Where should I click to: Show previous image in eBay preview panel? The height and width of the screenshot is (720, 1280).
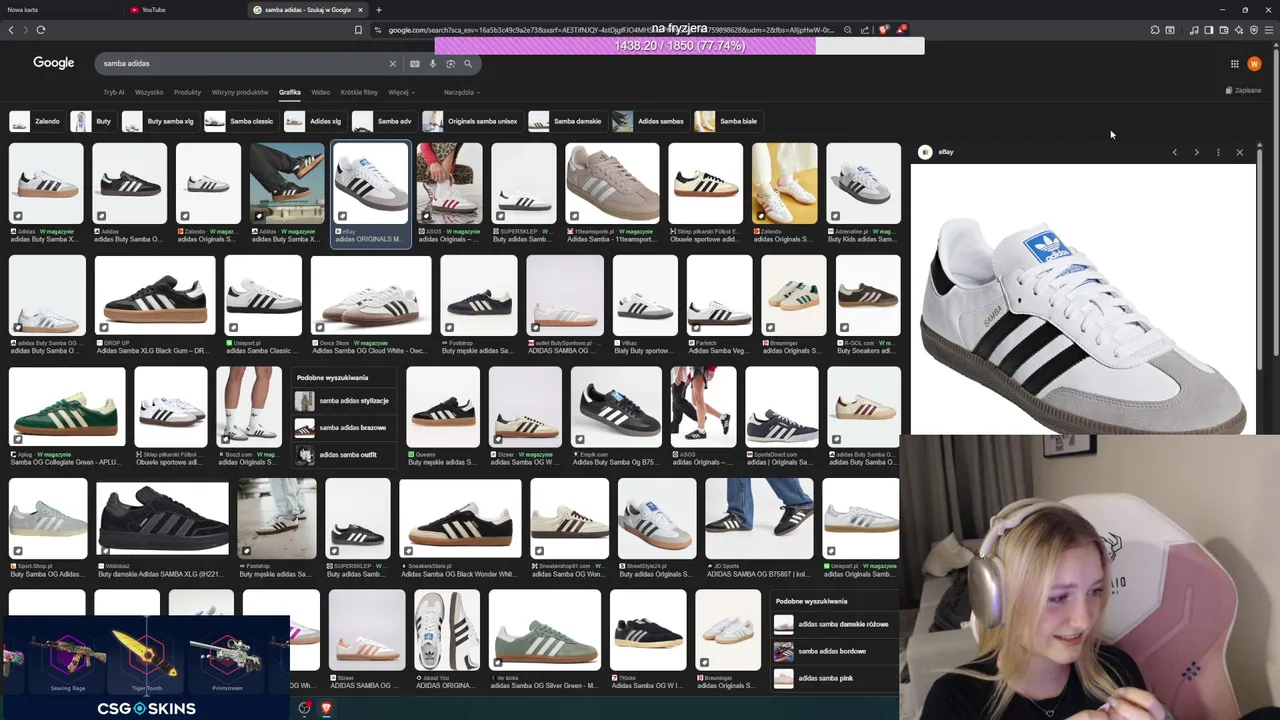click(1175, 152)
